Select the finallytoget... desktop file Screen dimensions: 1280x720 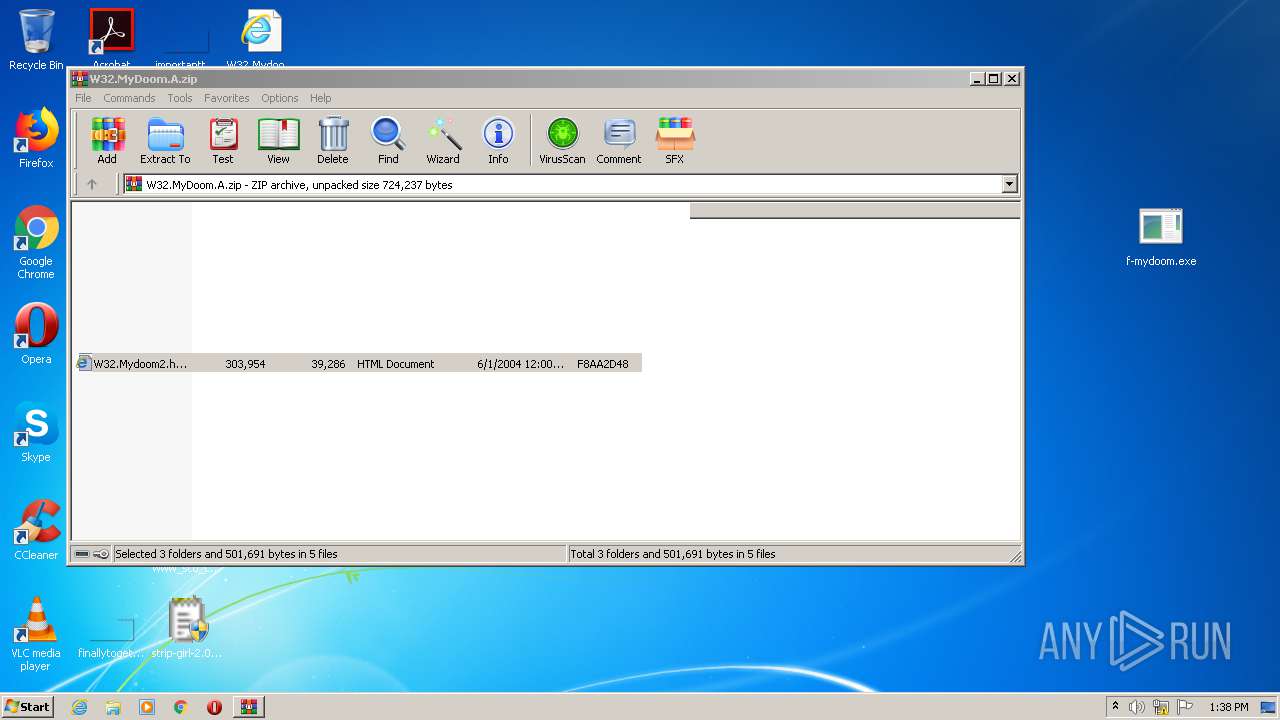point(111,636)
